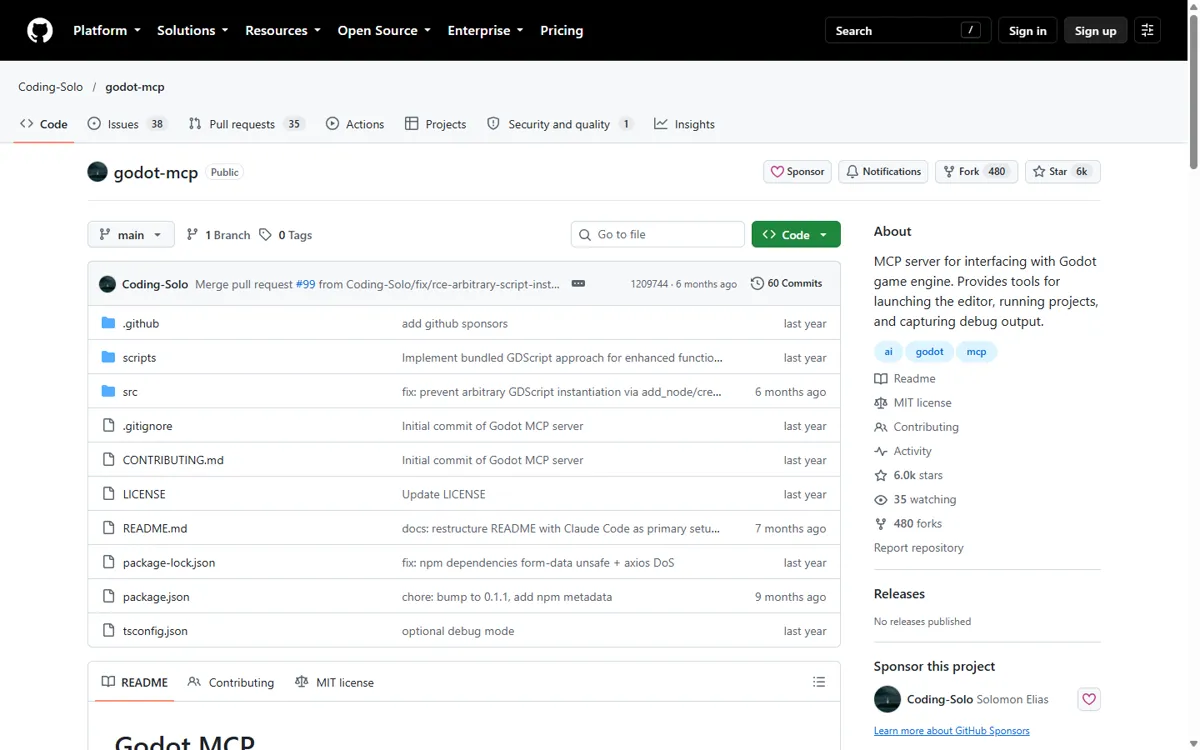Click the Go to file search field
Image resolution: width=1200 pixels, height=750 pixels.
658,235
